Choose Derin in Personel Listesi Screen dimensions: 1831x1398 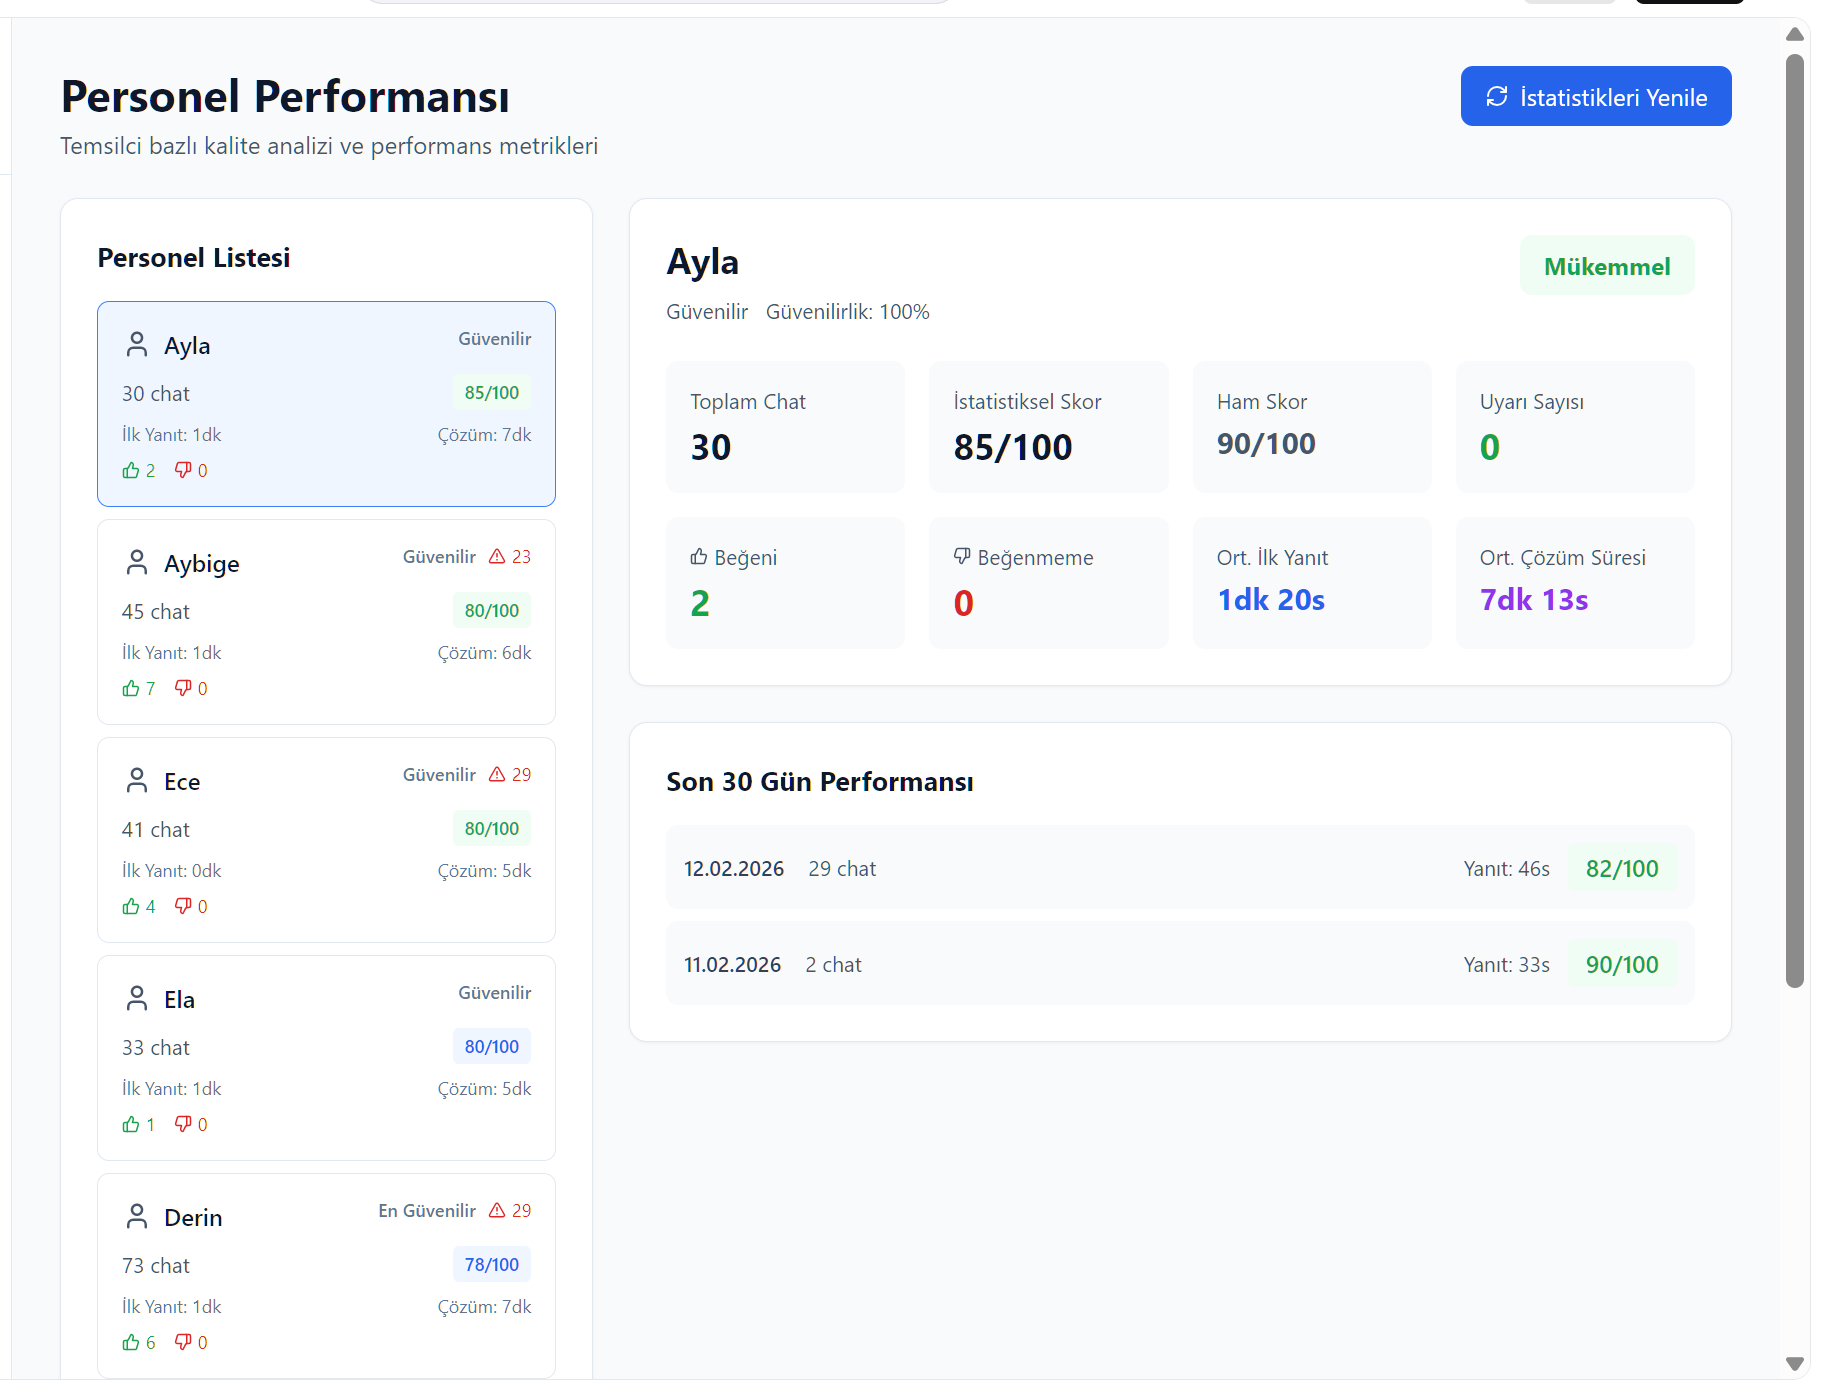coord(326,1275)
